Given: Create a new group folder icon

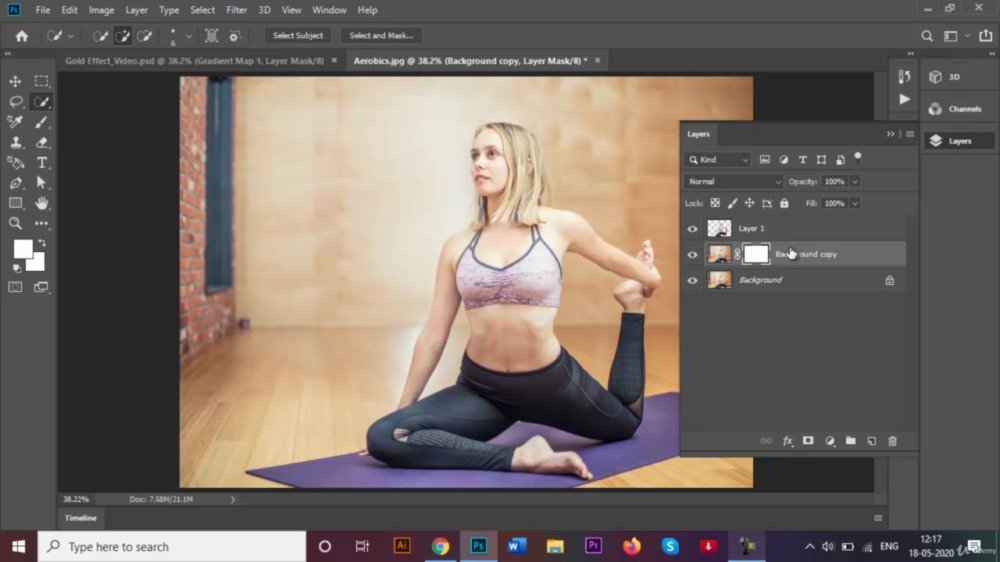Looking at the screenshot, I should [850, 441].
